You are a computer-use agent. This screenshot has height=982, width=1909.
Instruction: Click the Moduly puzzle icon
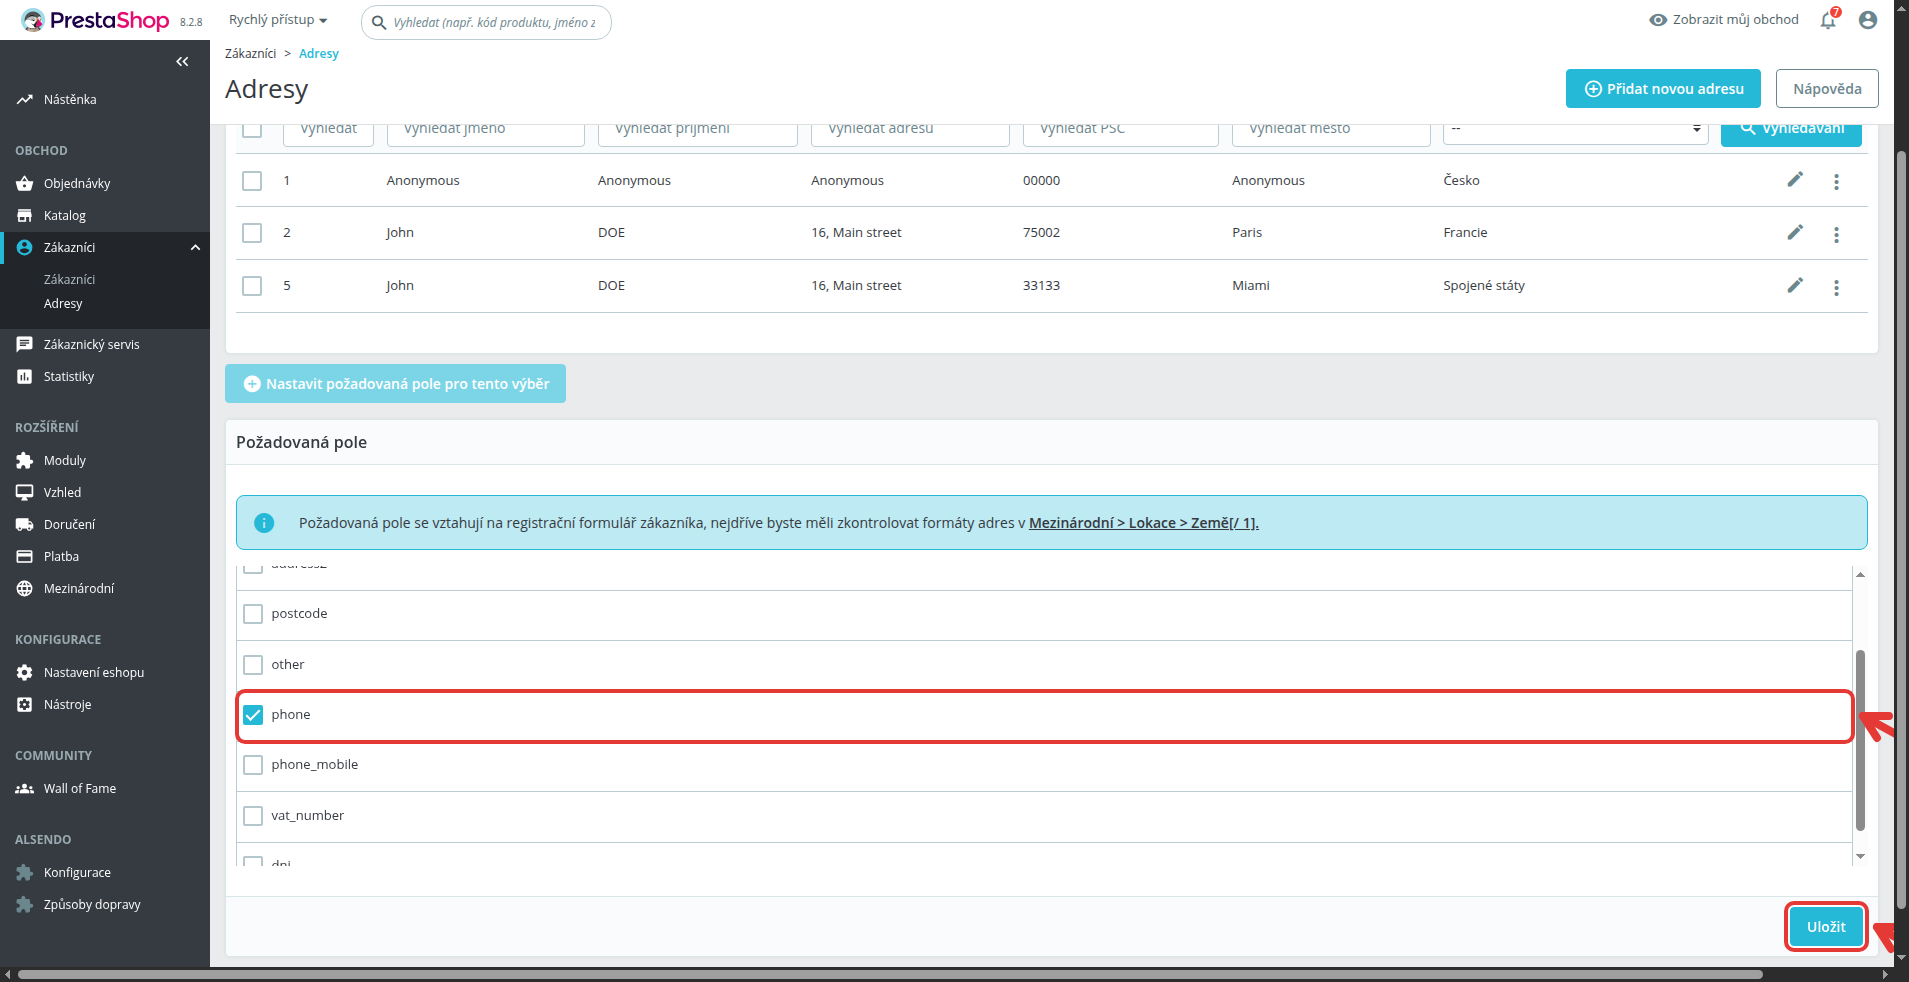click(25, 460)
